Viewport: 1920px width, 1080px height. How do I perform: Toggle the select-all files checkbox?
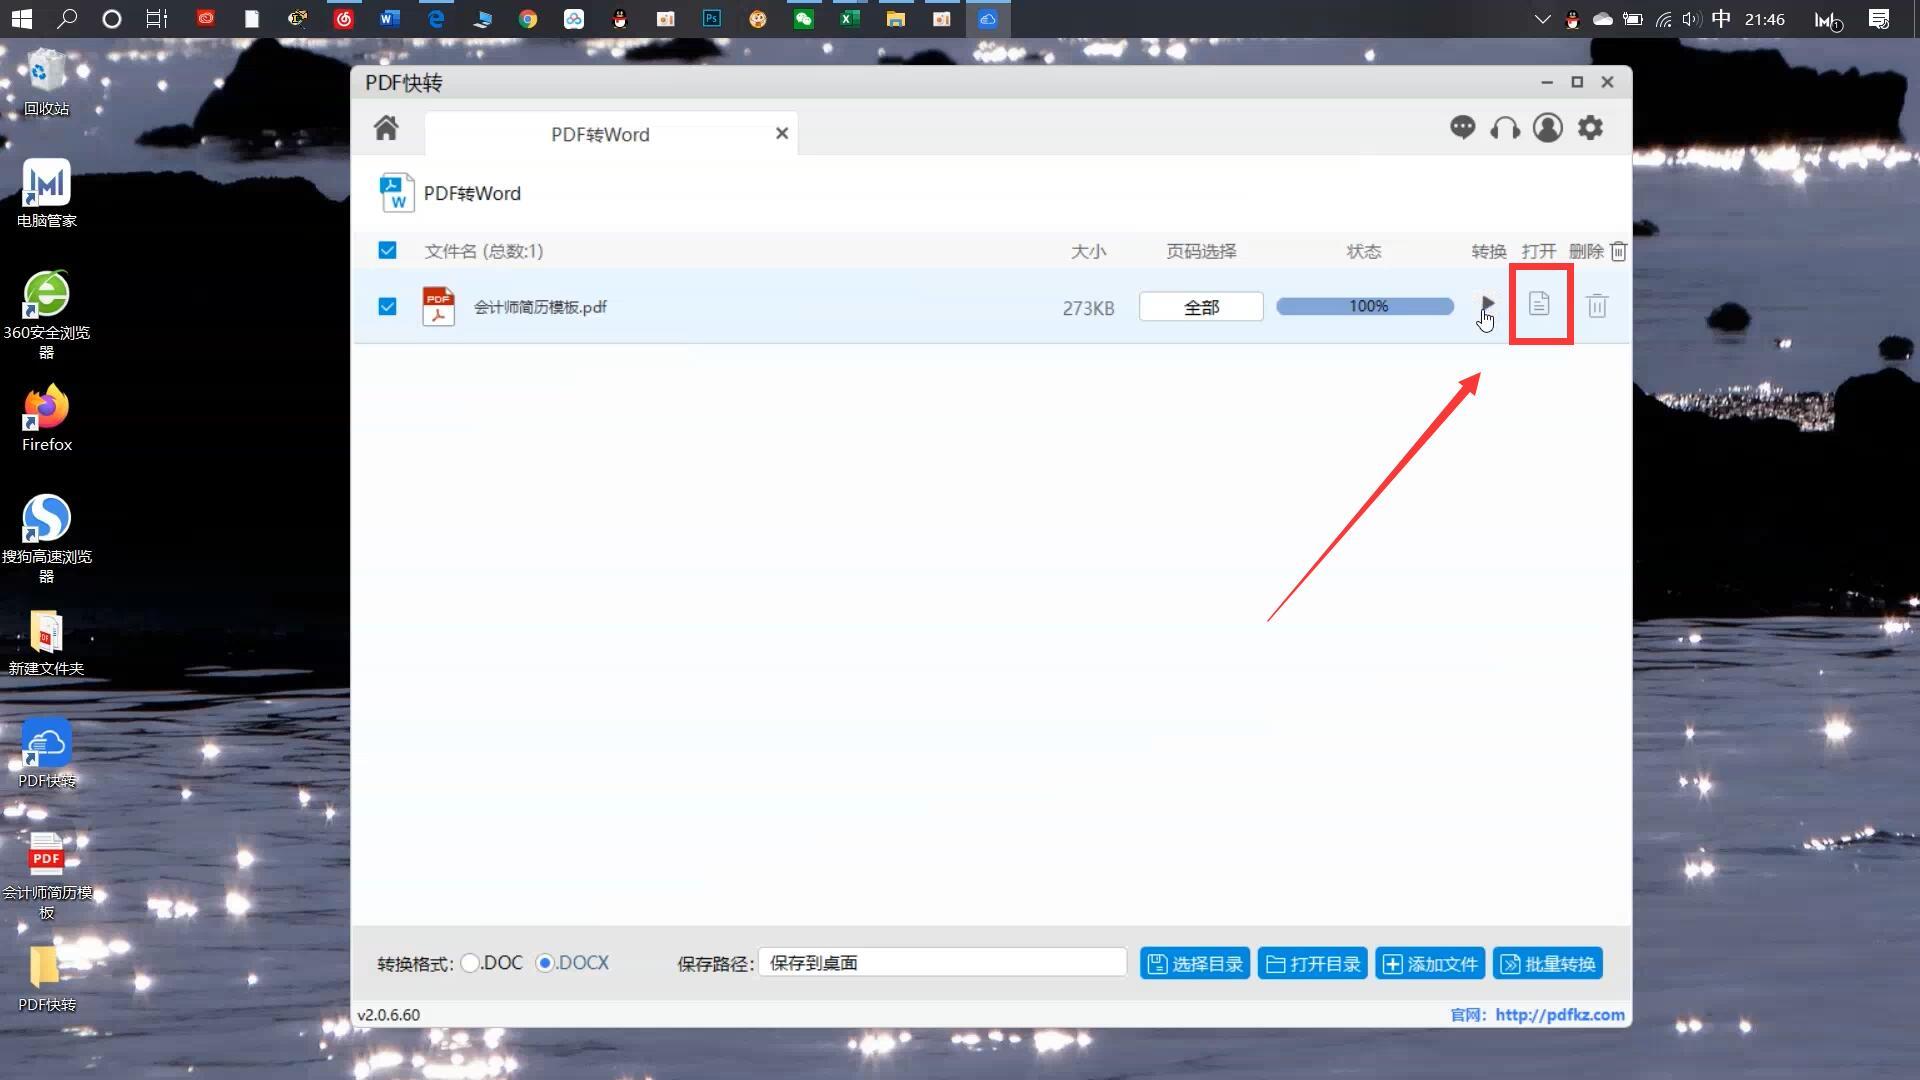pyautogui.click(x=387, y=250)
